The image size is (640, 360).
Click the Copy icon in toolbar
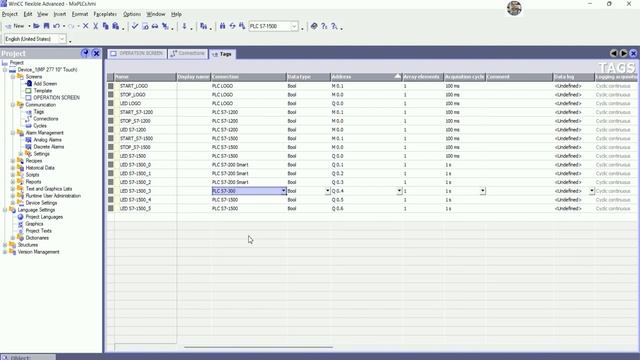(x=106, y=26)
